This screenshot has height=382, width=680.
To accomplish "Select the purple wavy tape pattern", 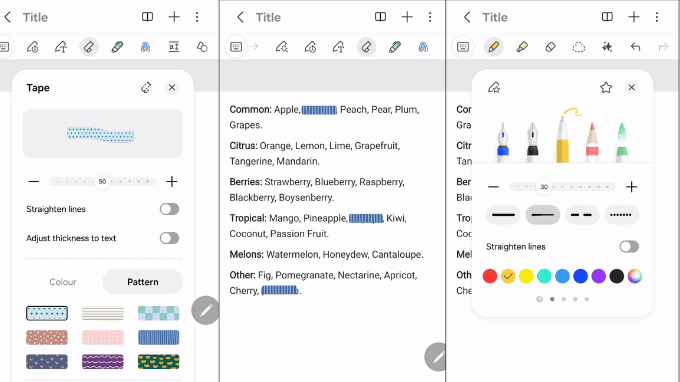I will click(103, 362).
